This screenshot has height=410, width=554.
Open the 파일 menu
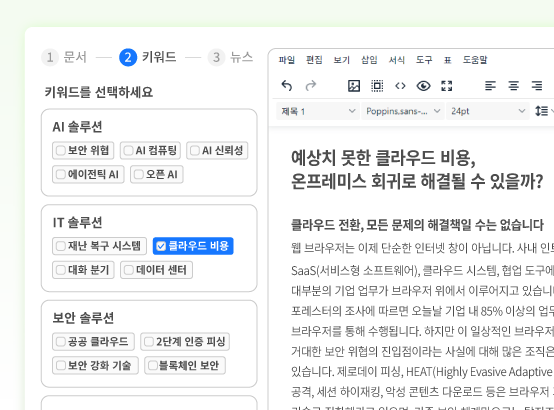[287, 60]
